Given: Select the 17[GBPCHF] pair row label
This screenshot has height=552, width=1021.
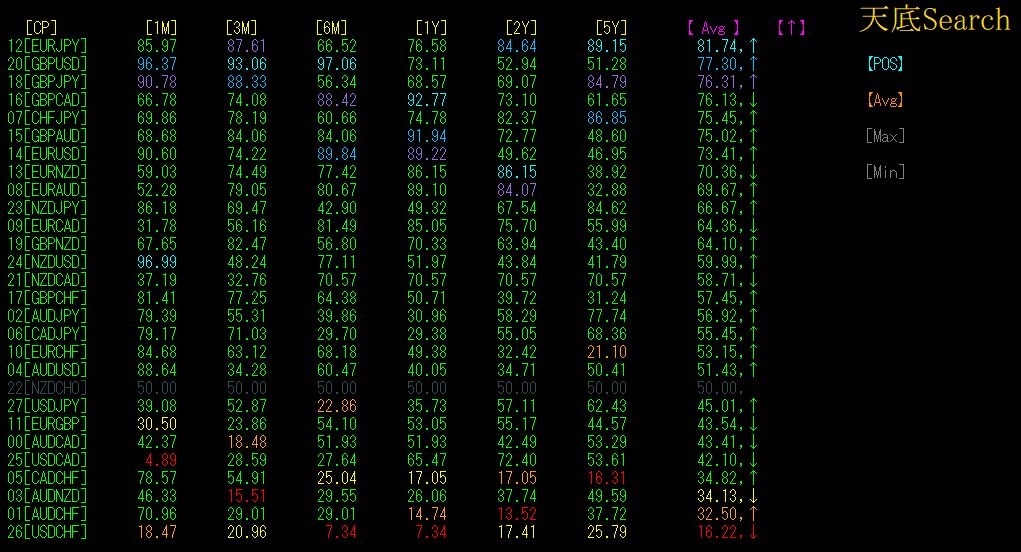Looking at the screenshot, I should click(x=47, y=298).
